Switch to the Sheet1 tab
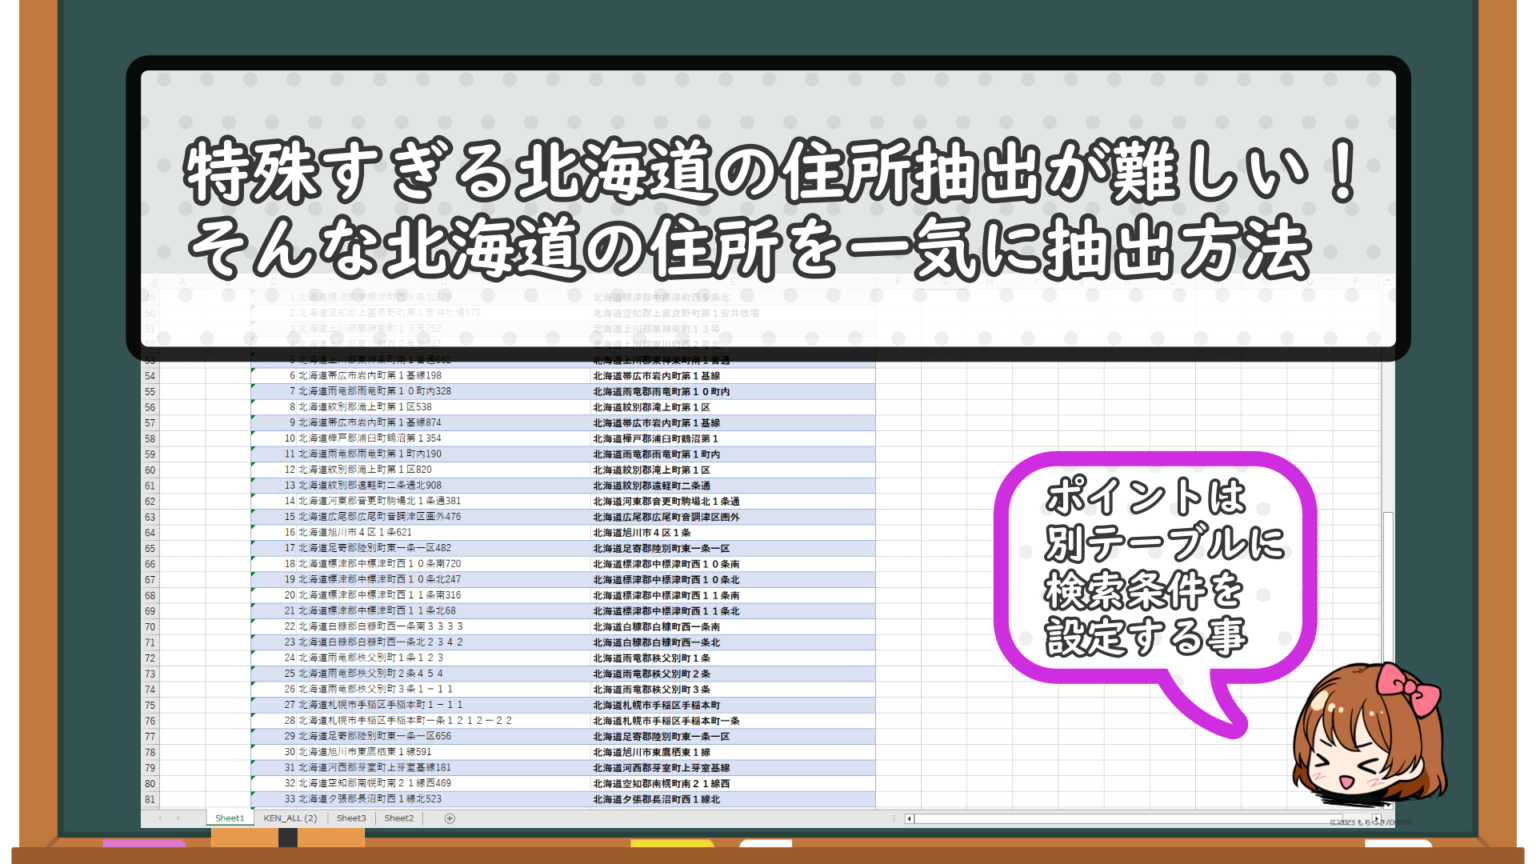The width and height of the screenshot is (1536, 864). tap(229, 818)
